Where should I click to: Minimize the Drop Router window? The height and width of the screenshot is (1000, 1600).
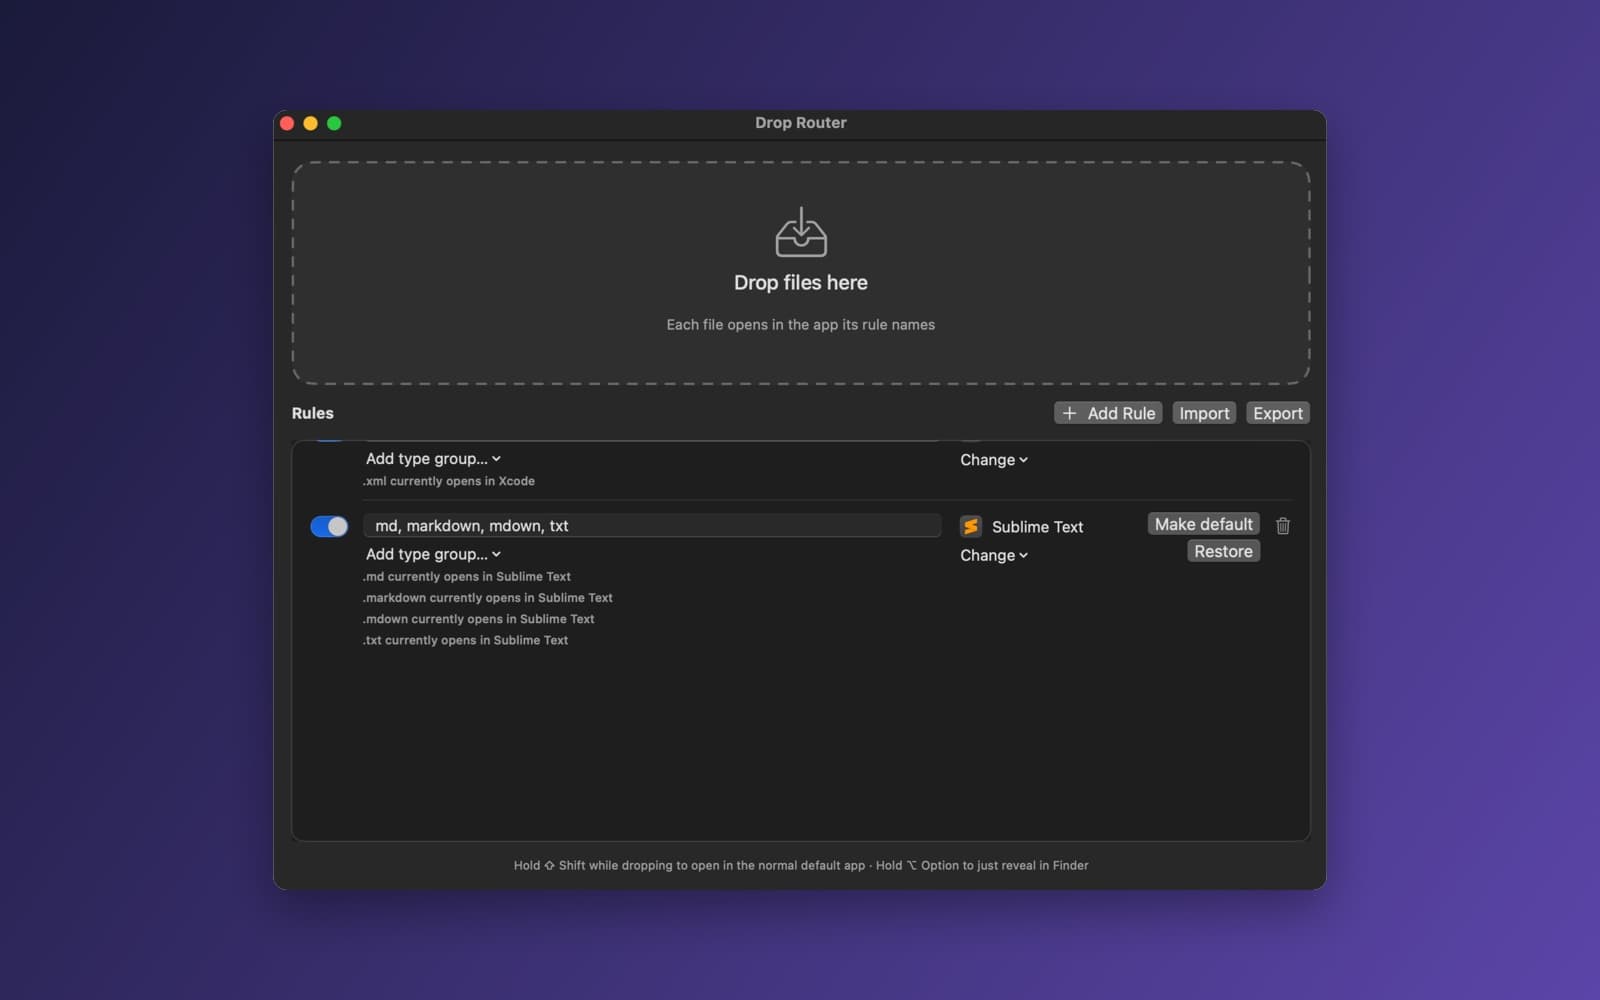311,123
